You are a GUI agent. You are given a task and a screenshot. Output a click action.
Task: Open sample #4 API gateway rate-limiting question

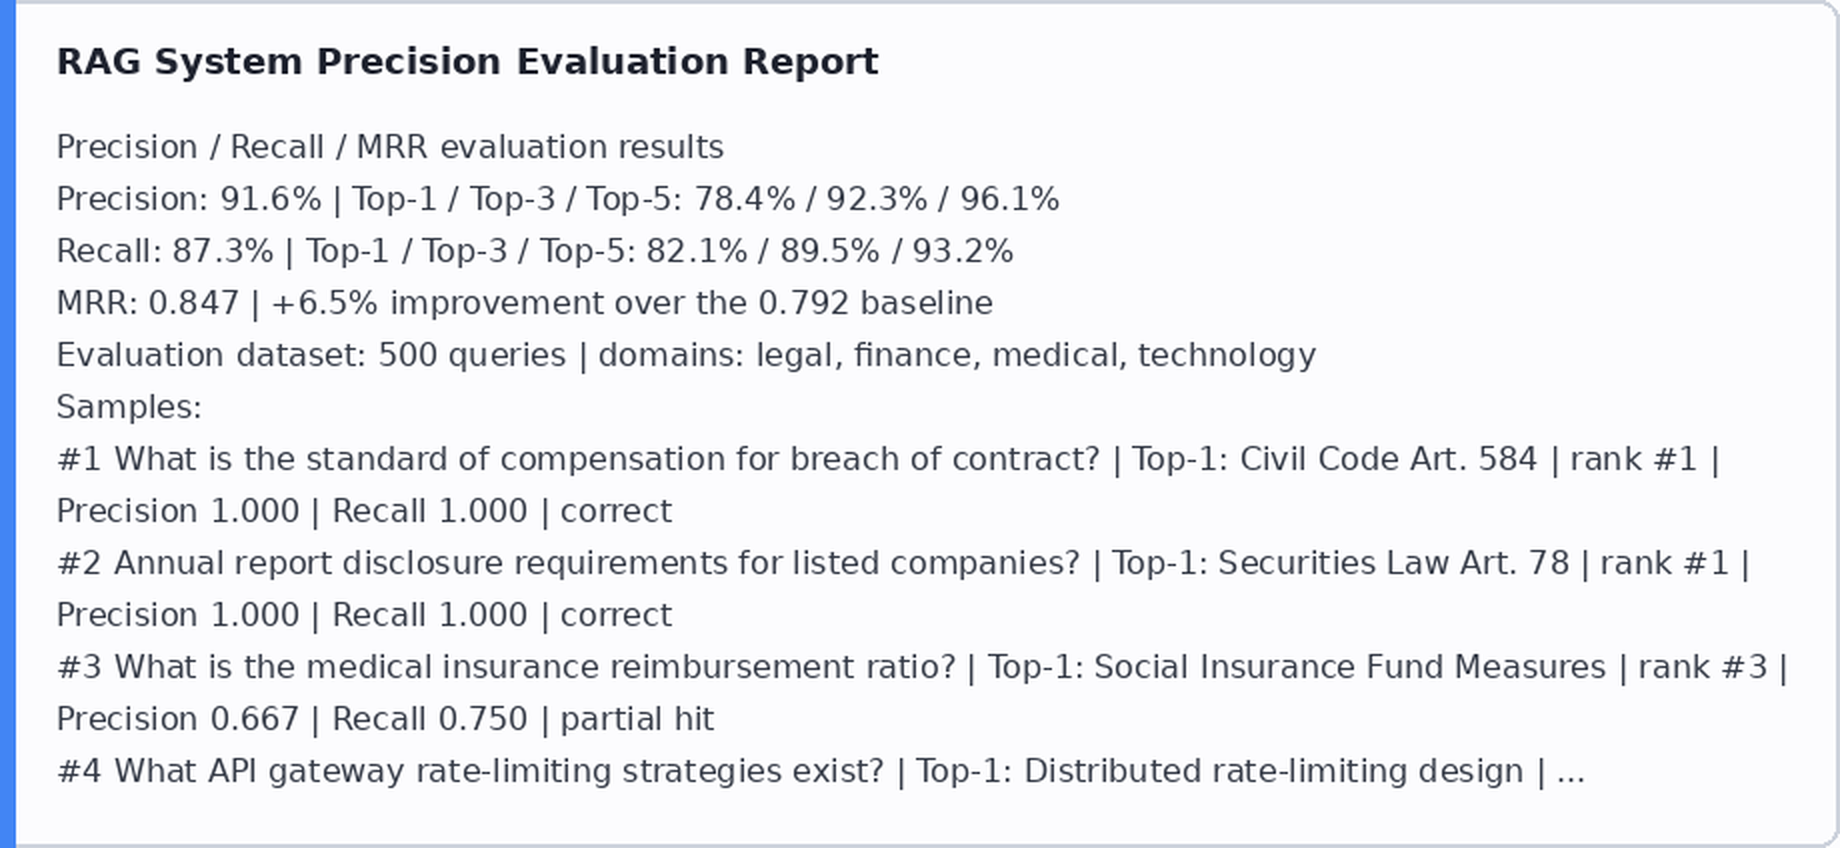tap(470, 771)
